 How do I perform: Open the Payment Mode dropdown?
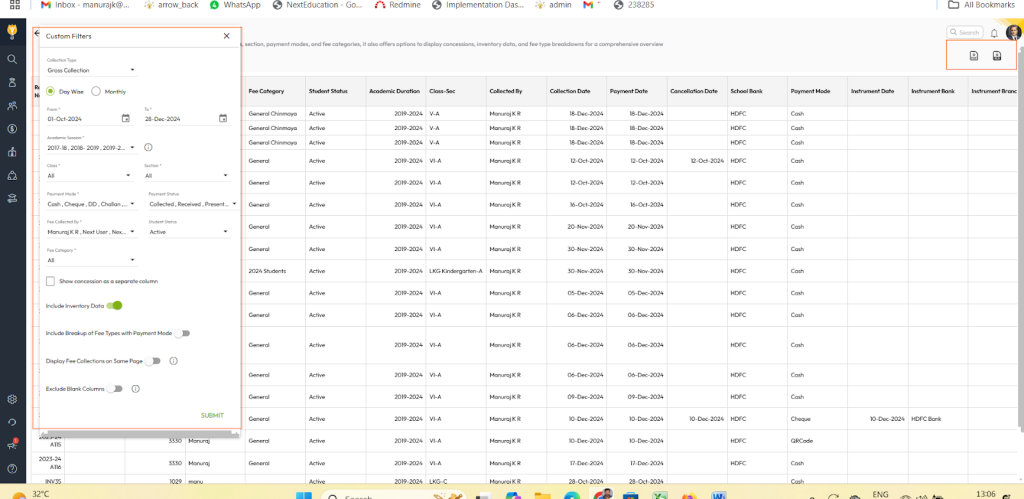click(92, 204)
